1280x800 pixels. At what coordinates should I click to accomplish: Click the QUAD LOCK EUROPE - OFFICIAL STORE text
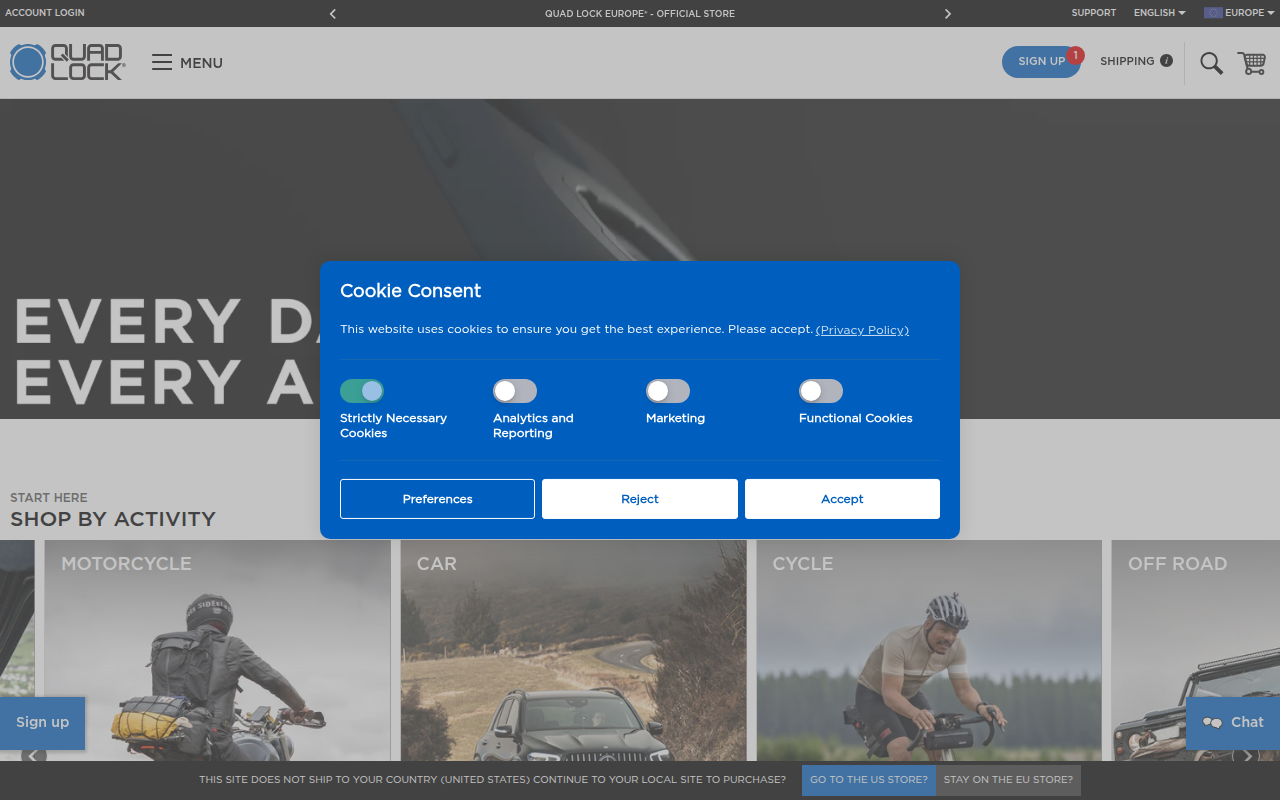click(x=640, y=14)
